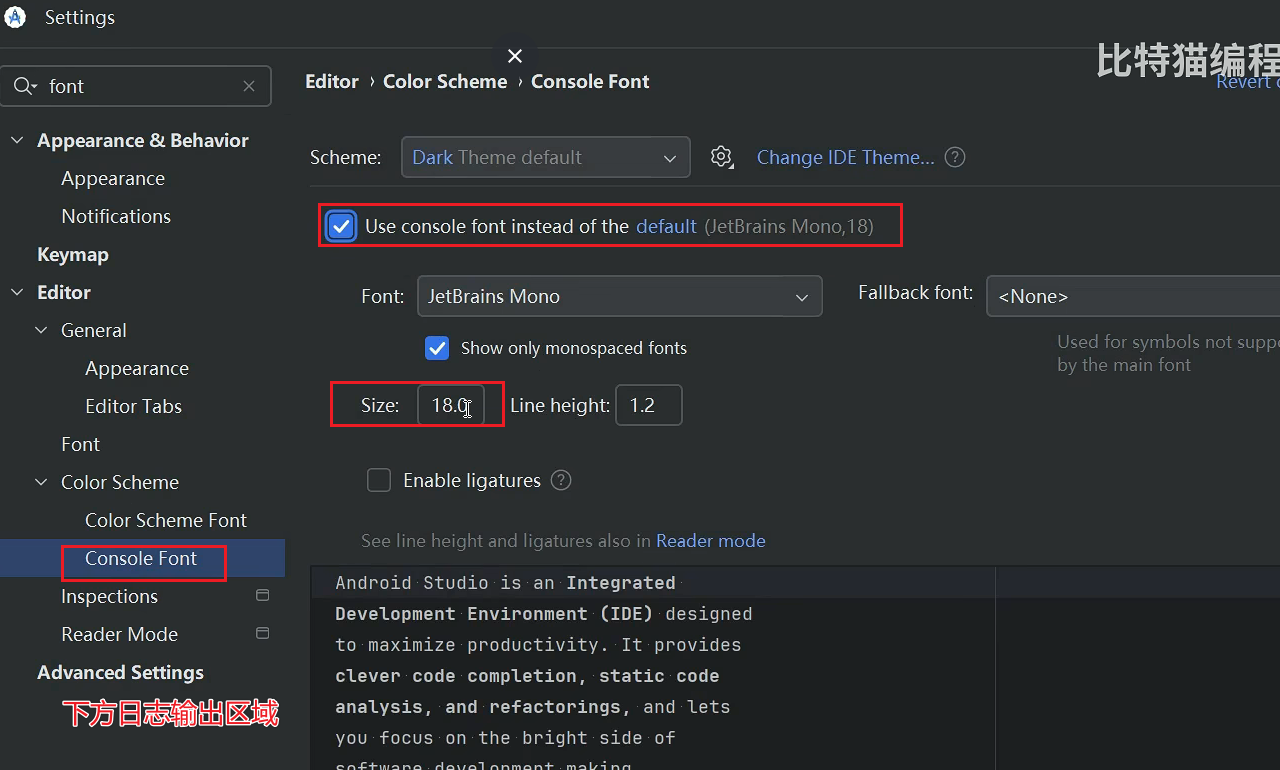Click help icon next to Enable ligatures
The width and height of the screenshot is (1280, 770).
561,480
